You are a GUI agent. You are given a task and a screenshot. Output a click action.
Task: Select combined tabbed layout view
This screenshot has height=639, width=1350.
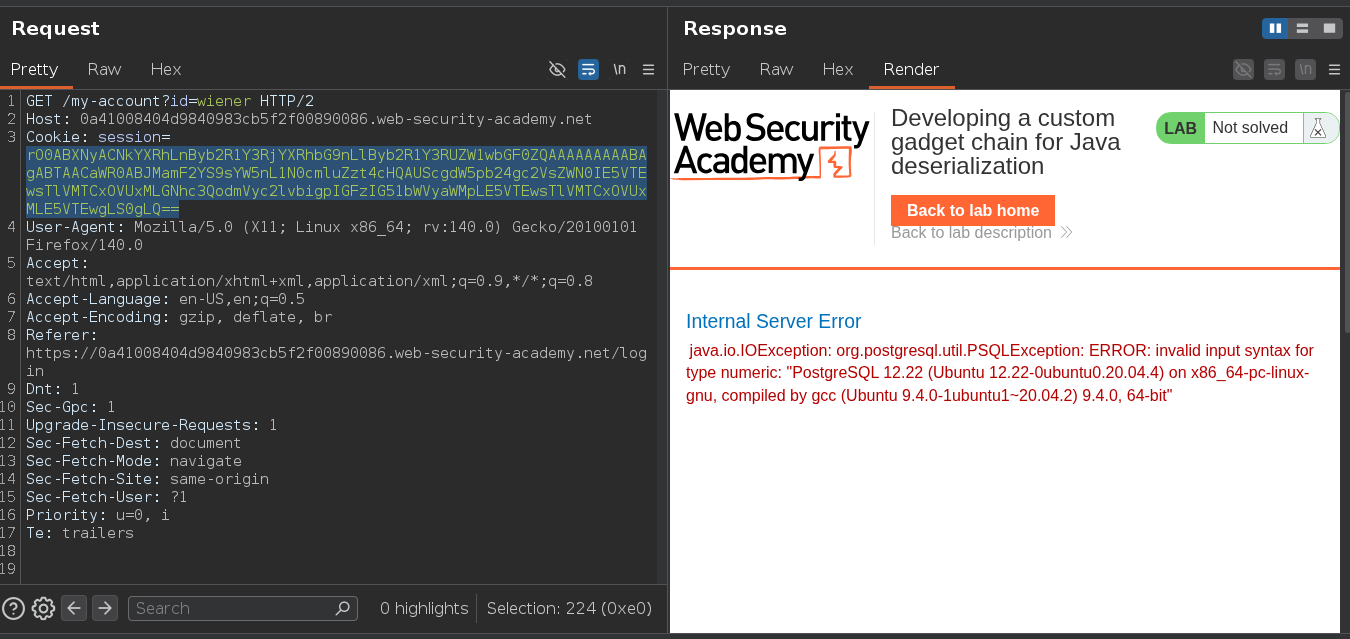pyautogui.click(x=1329, y=28)
